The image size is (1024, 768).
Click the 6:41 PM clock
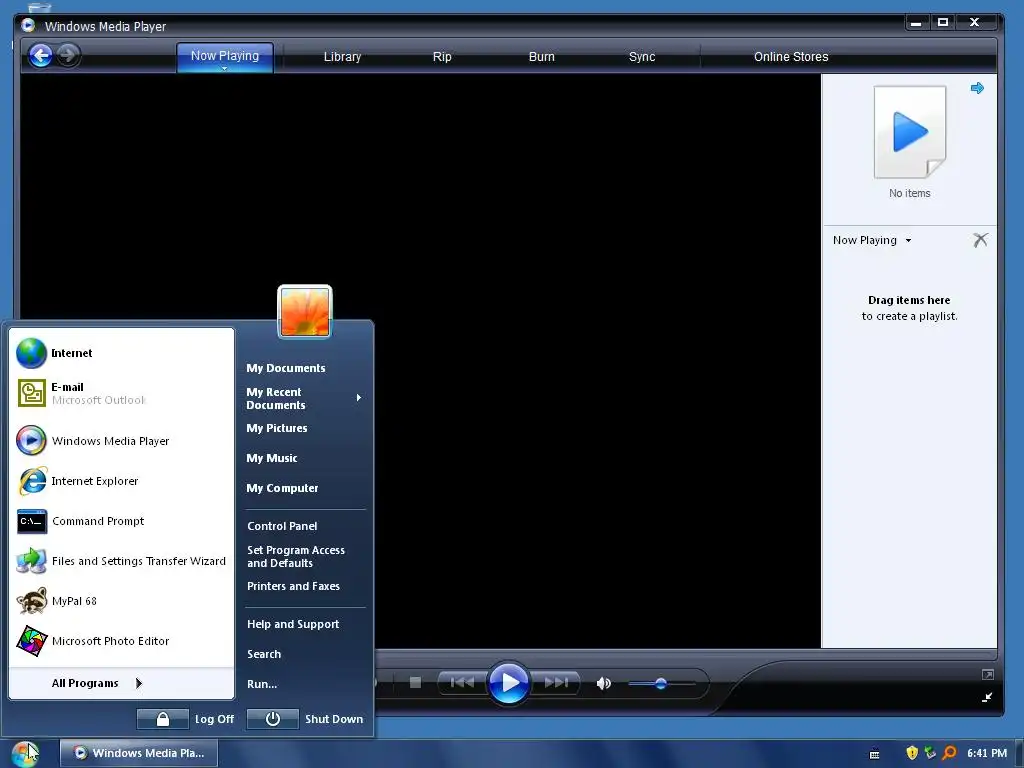[987, 753]
